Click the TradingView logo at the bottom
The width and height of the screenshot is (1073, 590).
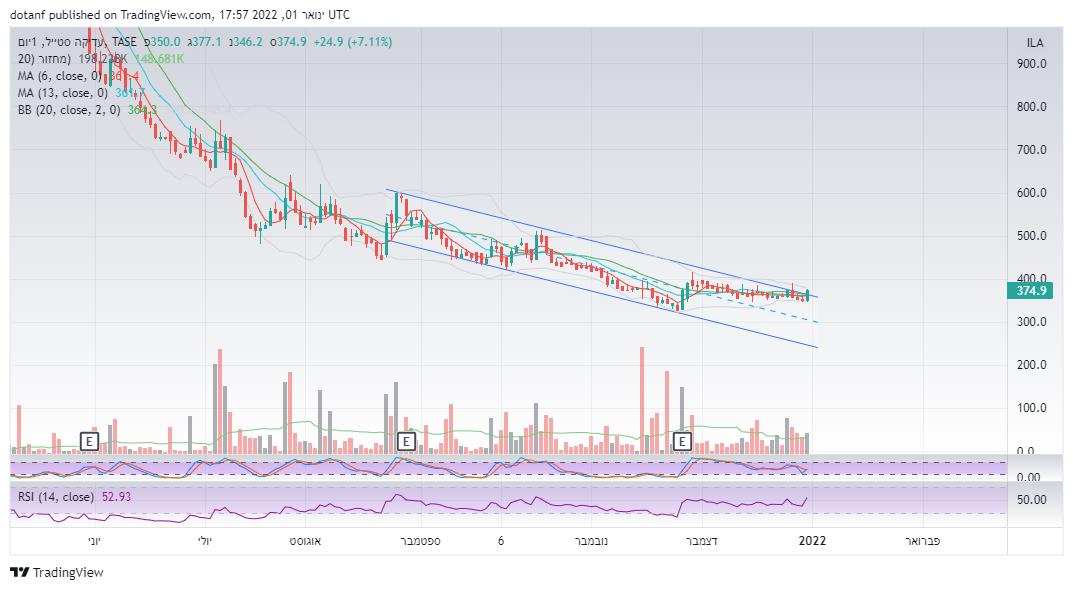pos(57,572)
